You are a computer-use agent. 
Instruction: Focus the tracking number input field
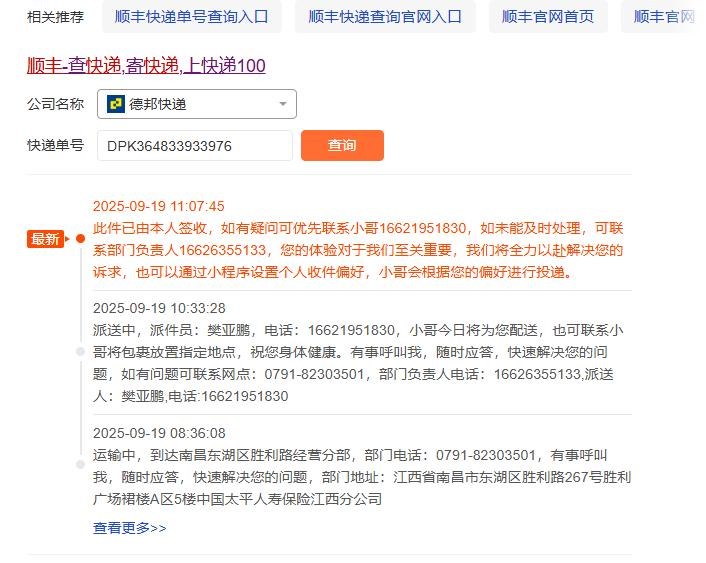pyautogui.click(x=195, y=145)
